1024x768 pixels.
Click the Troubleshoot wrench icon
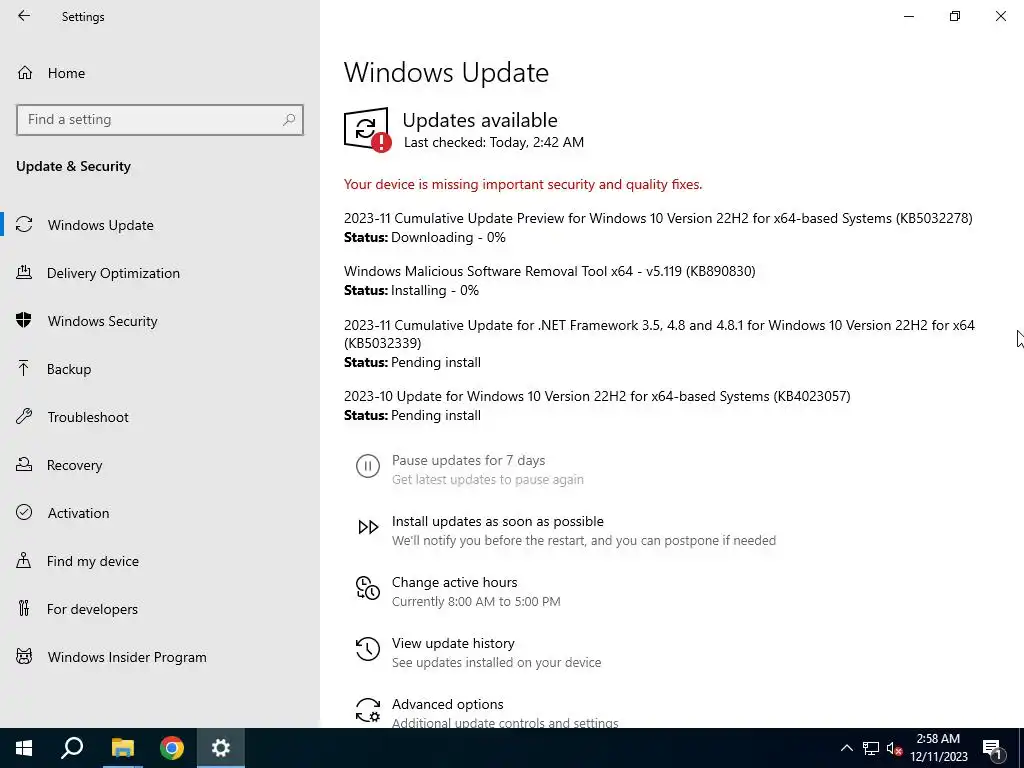coord(24,416)
